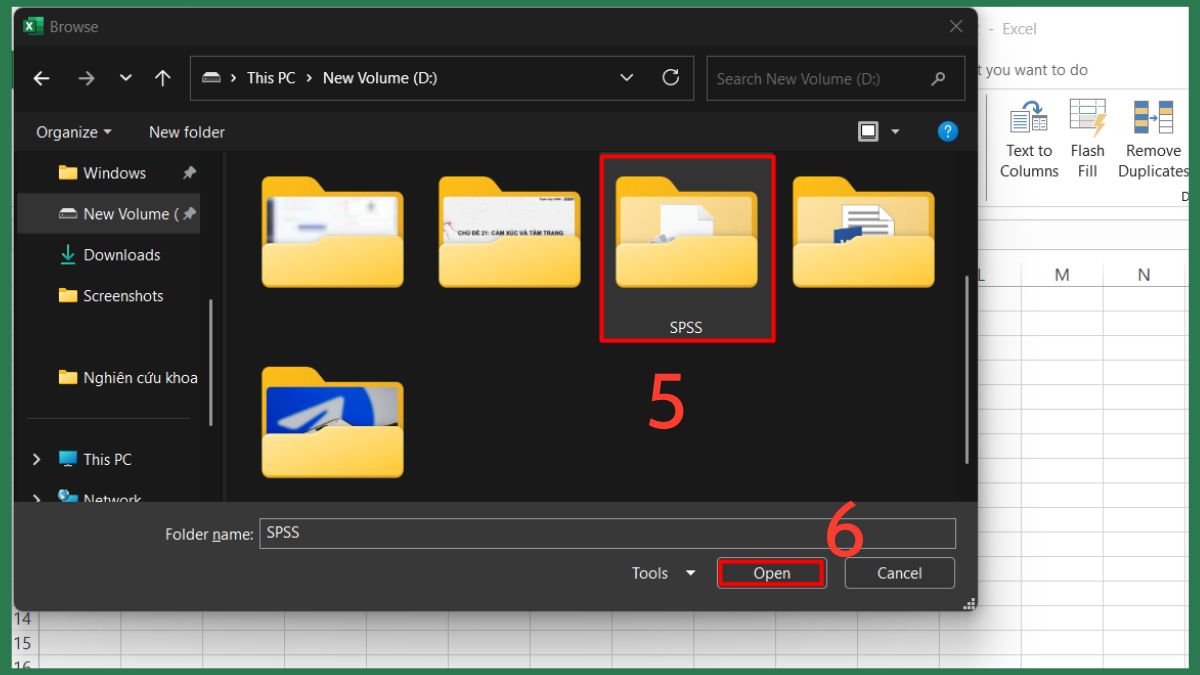Click the search magnifier in the search box
The height and width of the screenshot is (675, 1200).
pos(938,78)
